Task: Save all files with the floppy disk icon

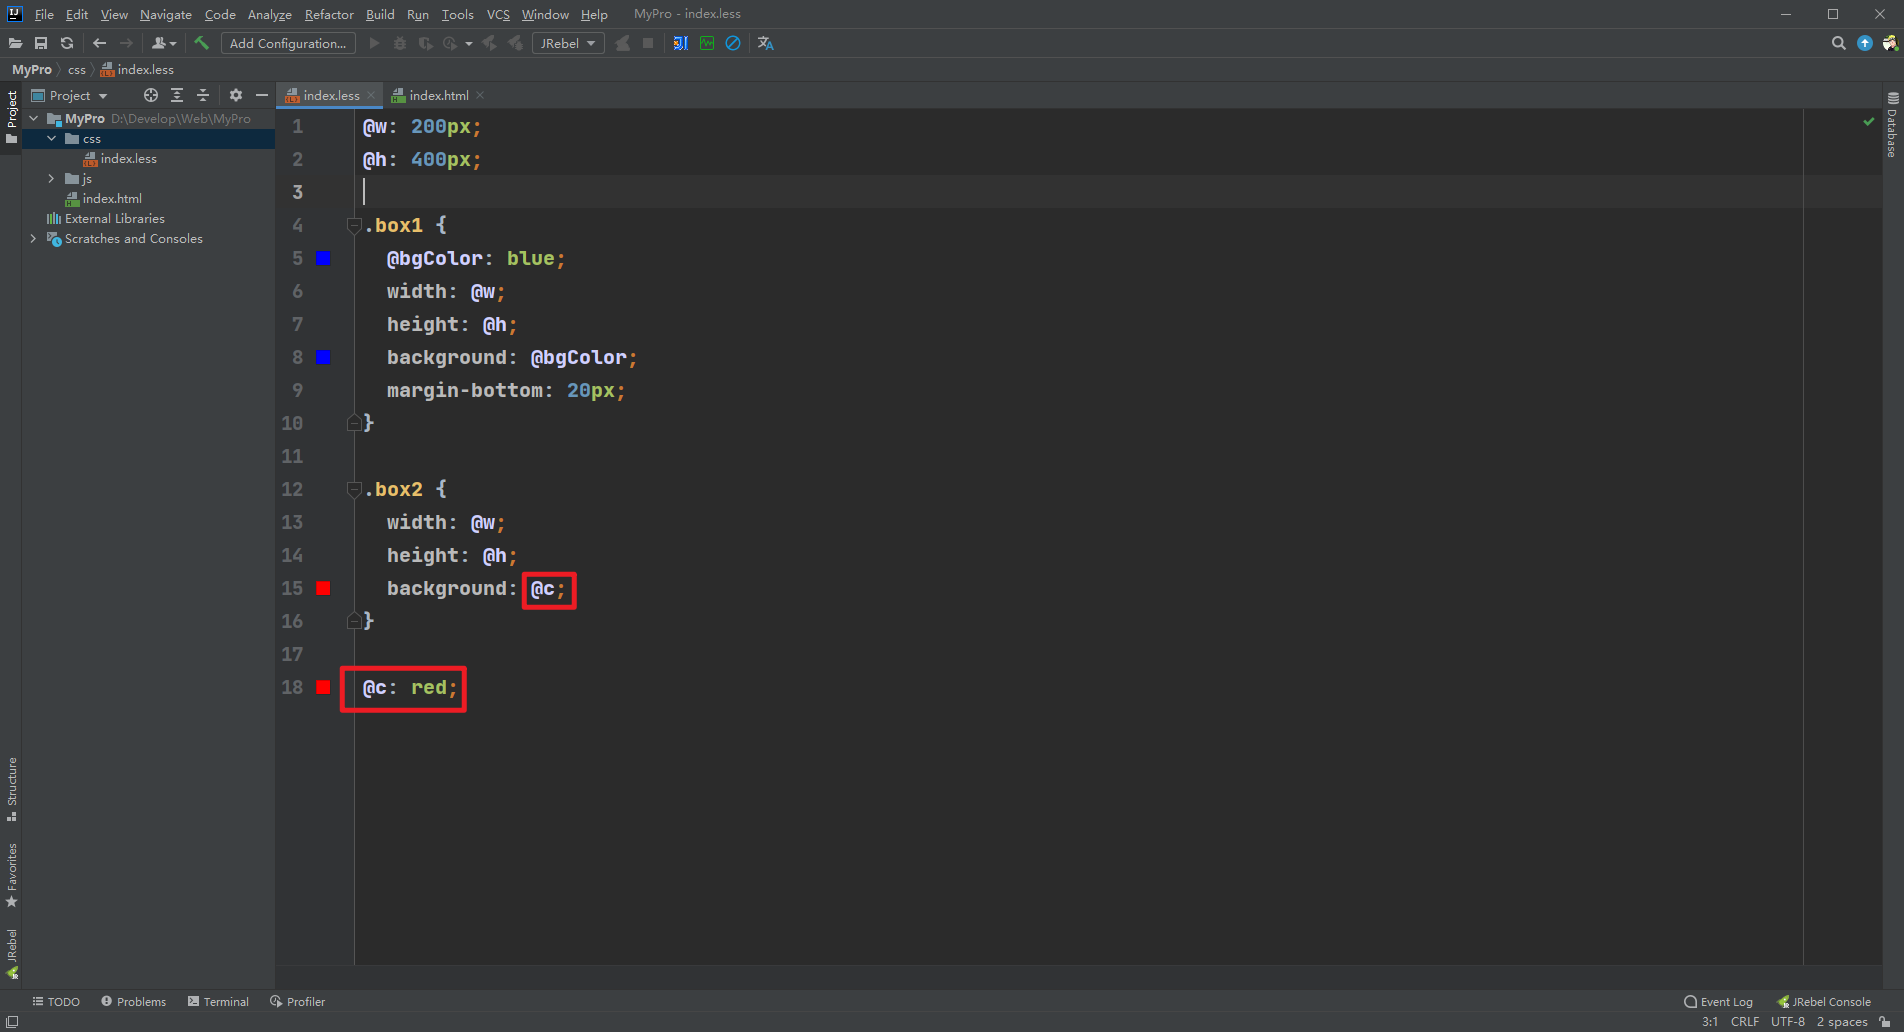Action: tap(41, 43)
